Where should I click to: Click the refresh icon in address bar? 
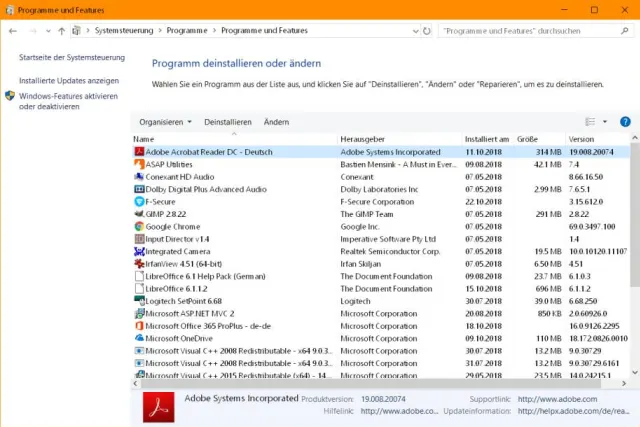coord(427,31)
